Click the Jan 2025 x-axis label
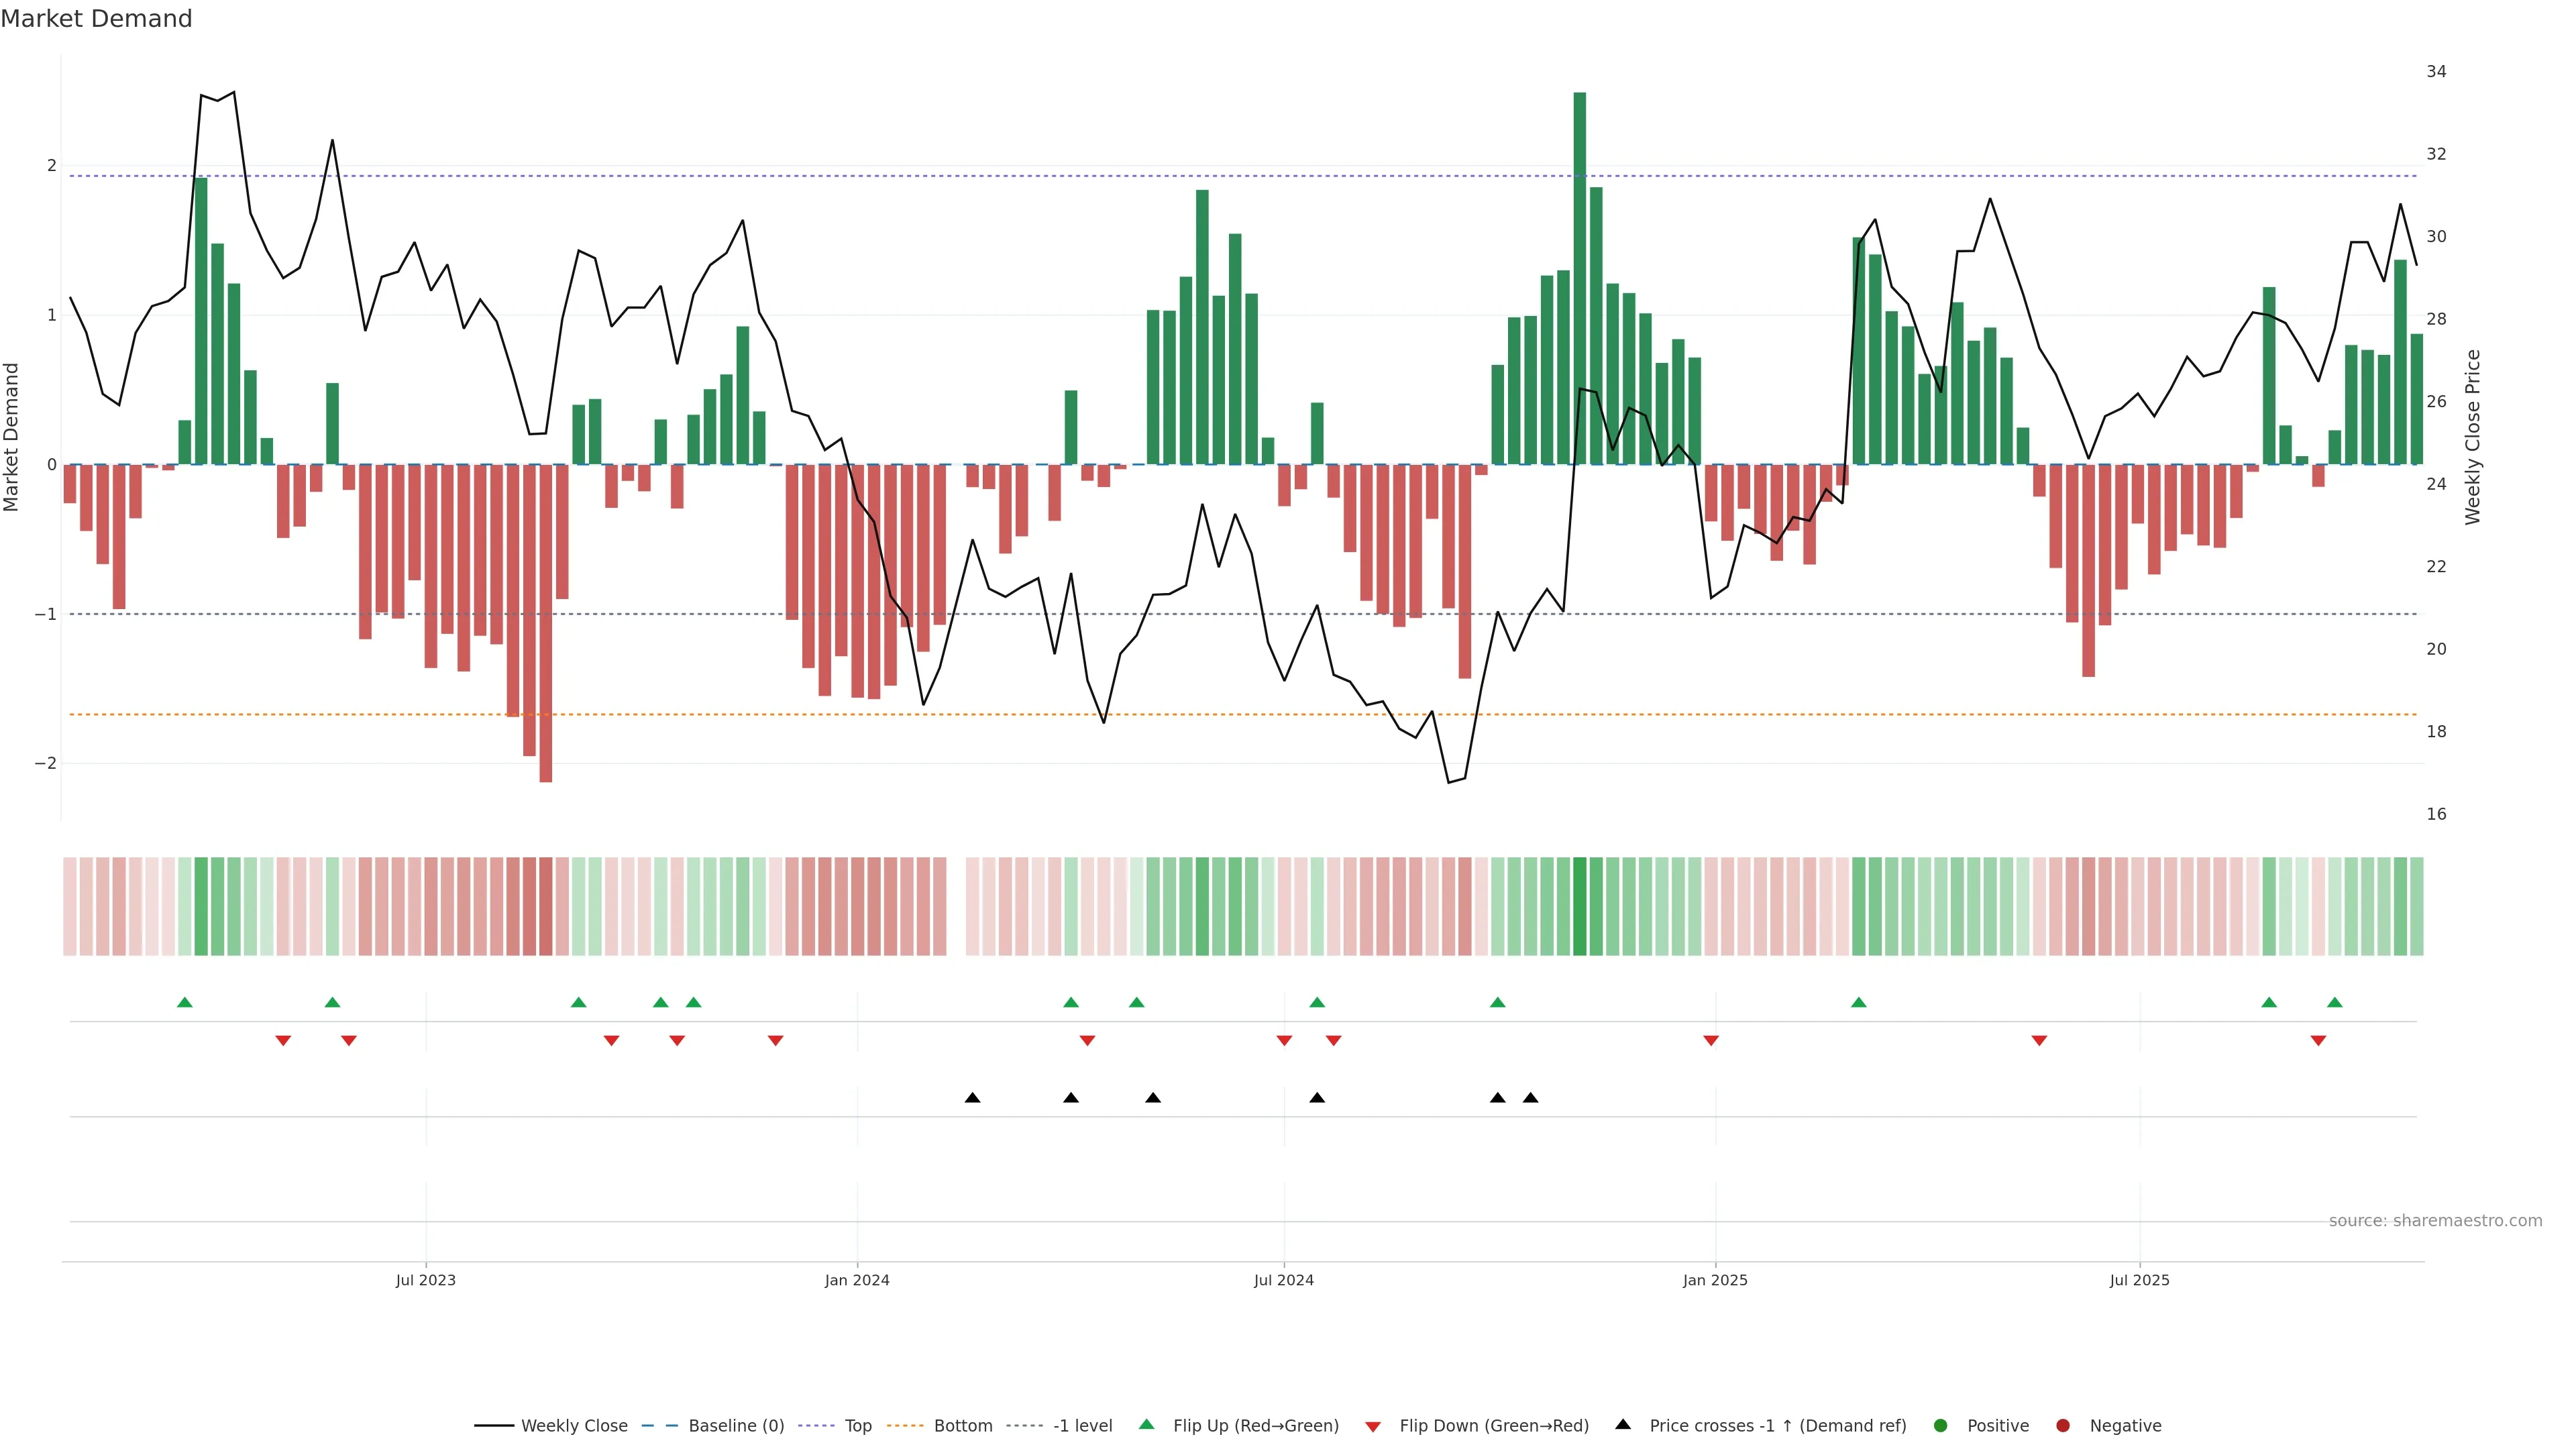The width and height of the screenshot is (2576, 1449). click(1715, 1280)
